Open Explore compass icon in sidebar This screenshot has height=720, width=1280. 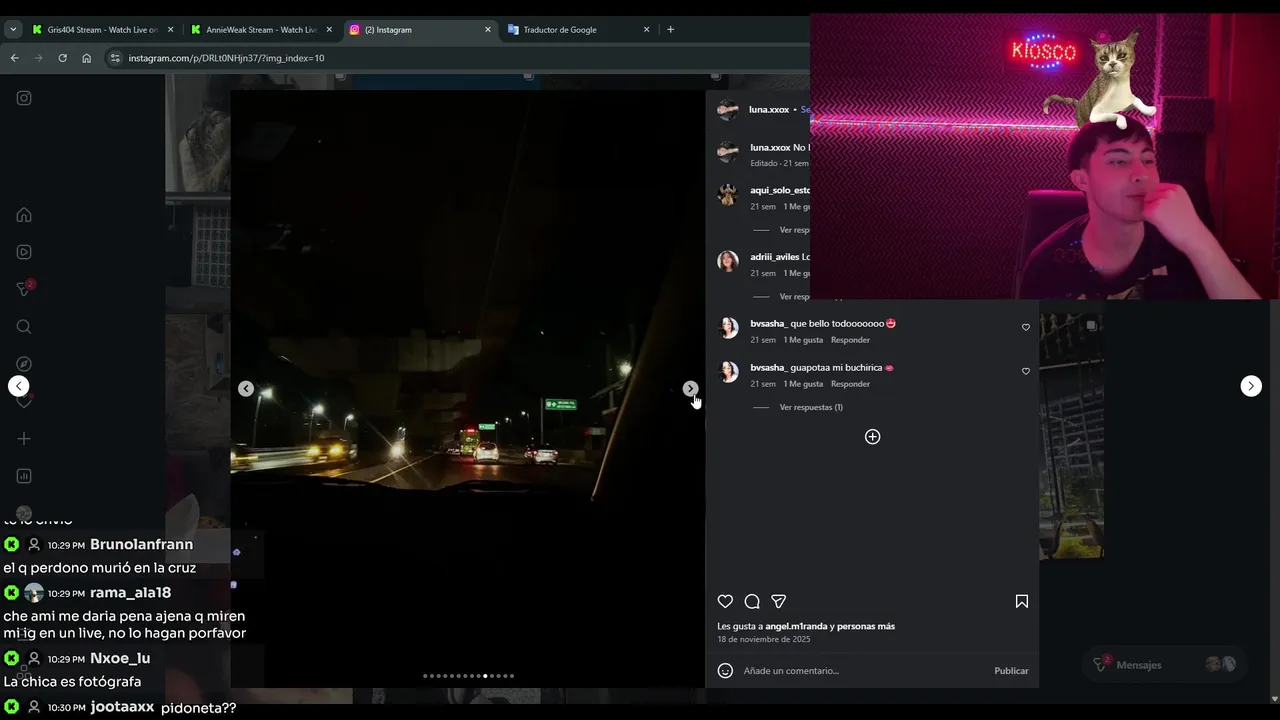24,364
